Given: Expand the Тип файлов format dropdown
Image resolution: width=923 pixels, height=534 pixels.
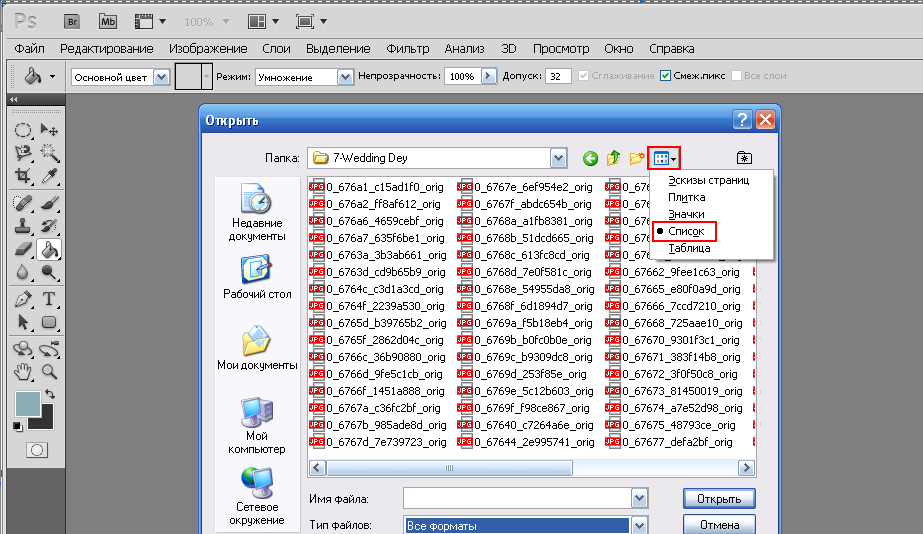Looking at the screenshot, I should click(x=639, y=526).
